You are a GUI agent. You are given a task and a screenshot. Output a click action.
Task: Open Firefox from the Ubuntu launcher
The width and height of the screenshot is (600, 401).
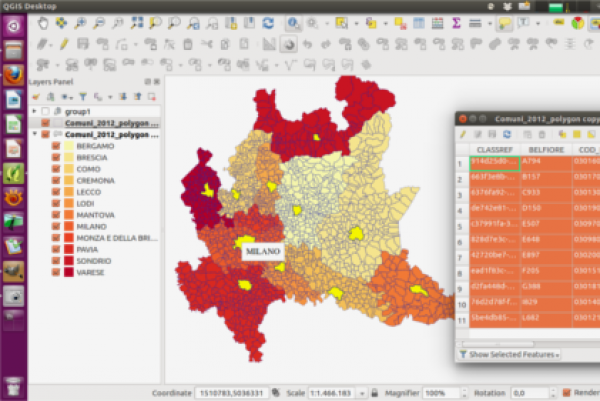click(x=13, y=75)
